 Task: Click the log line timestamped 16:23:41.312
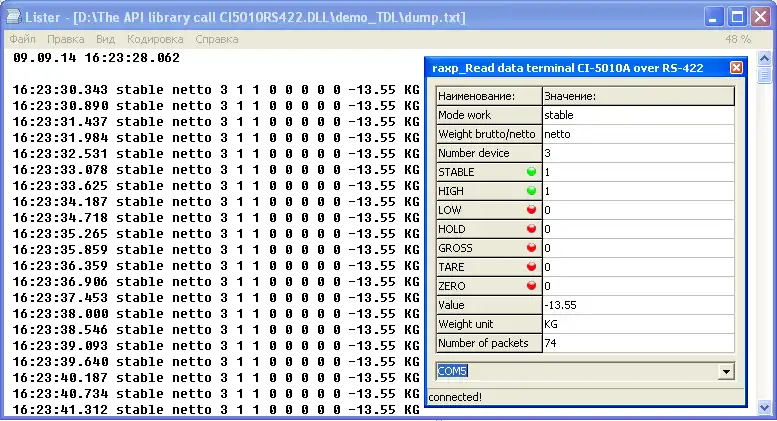click(x=216, y=410)
